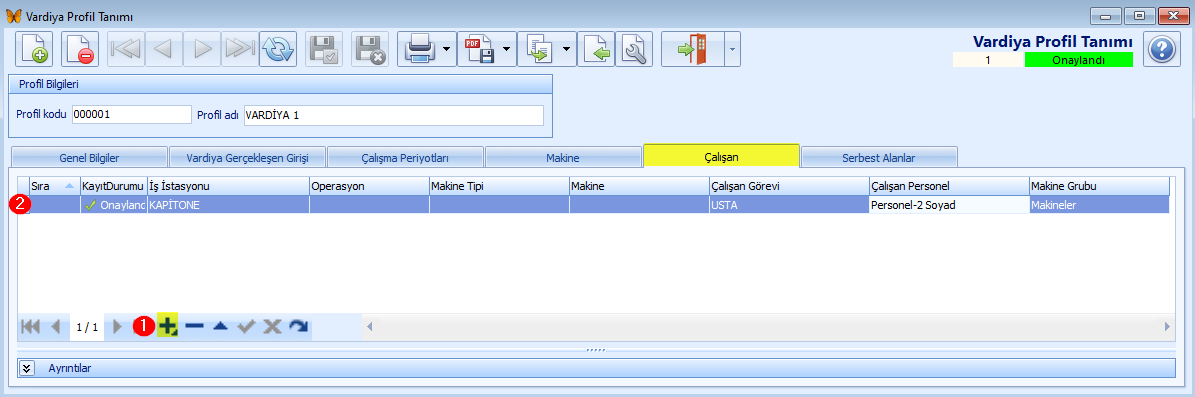Click the exit door icon
Viewport: 1195px width, 397px height.
[x=691, y=50]
